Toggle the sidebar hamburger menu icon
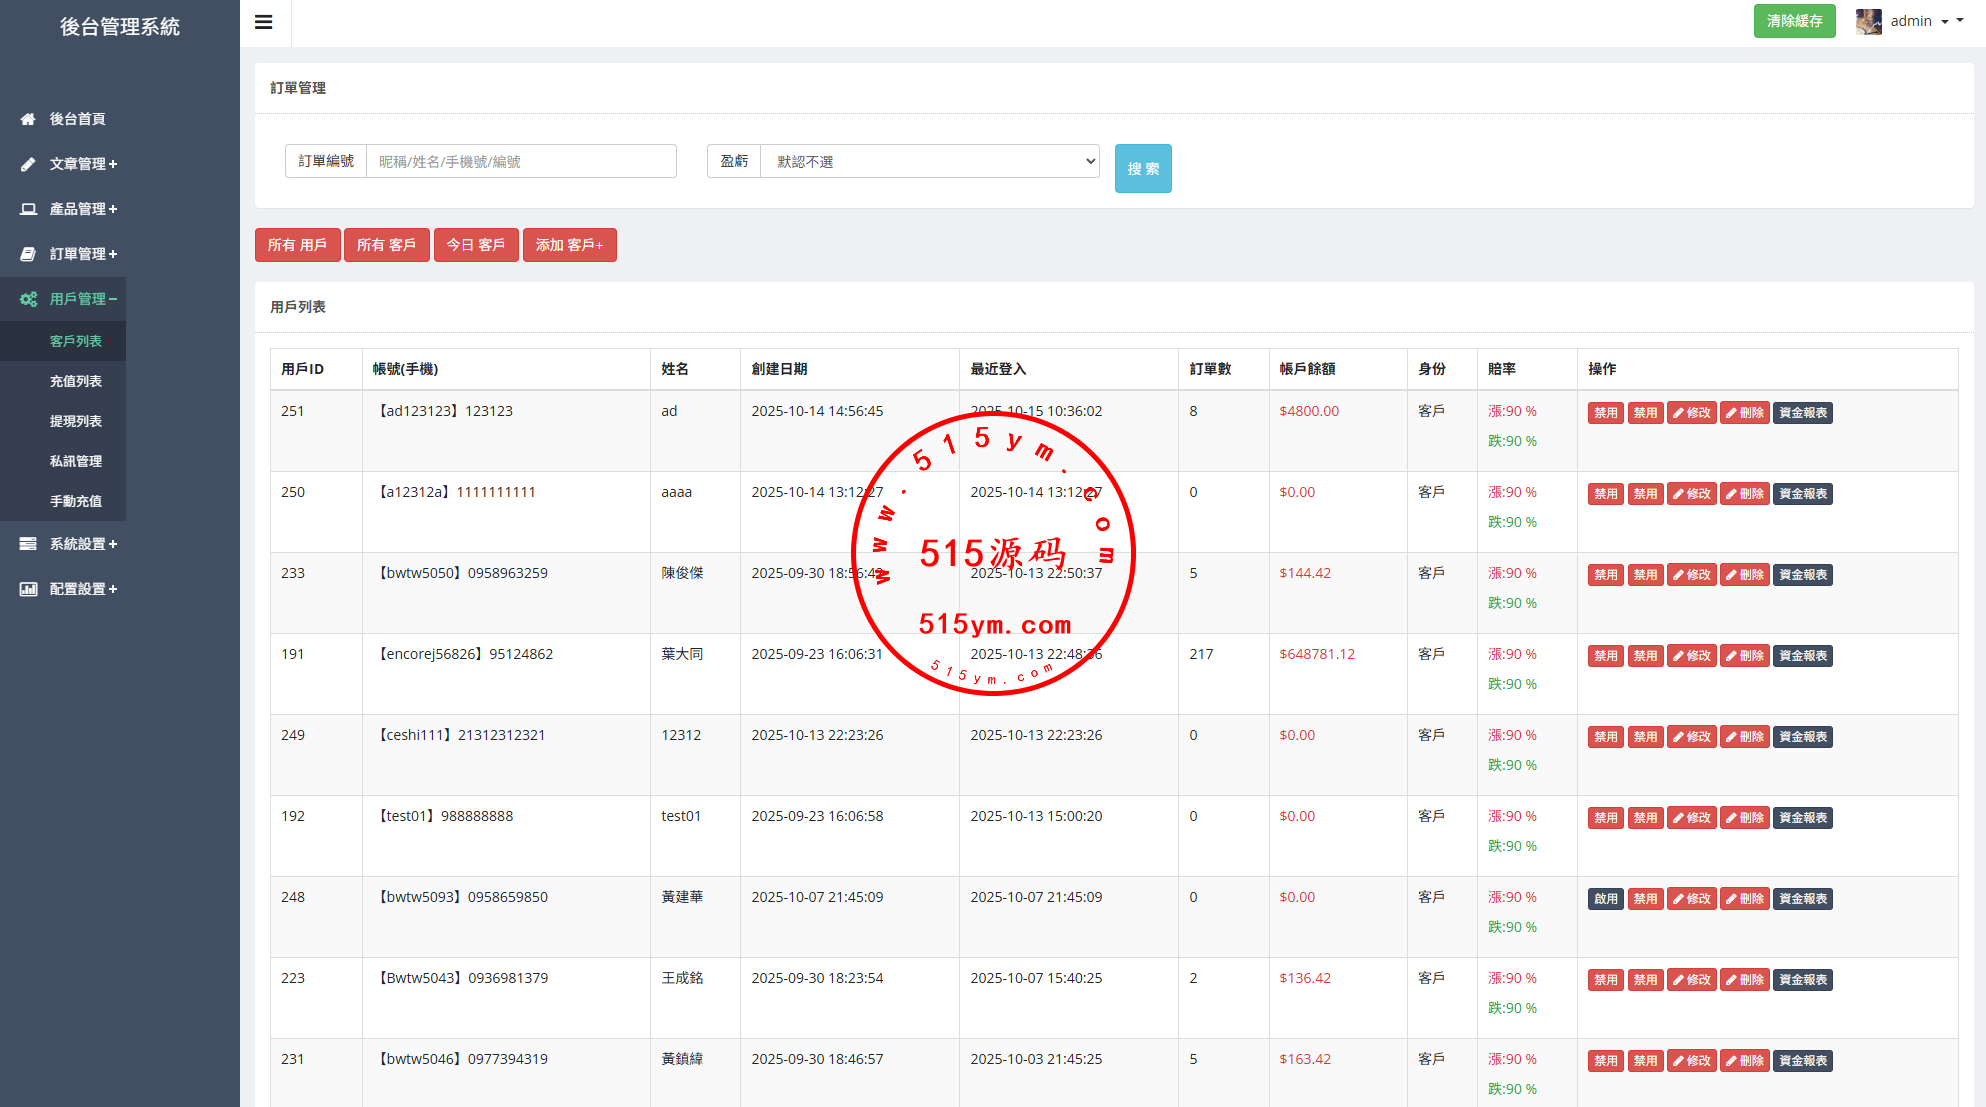Screen dimensions: 1986x1107 (264, 22)
